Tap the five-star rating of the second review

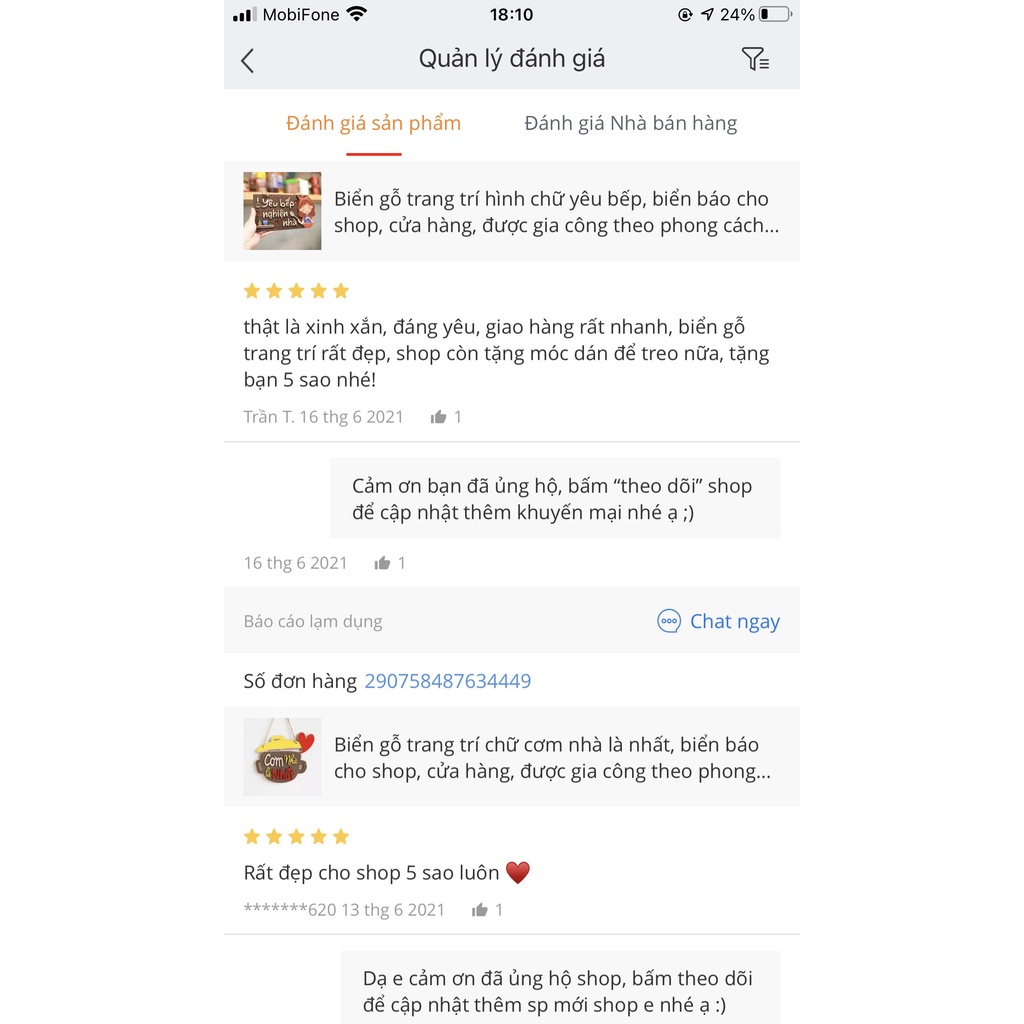click(x=296, y=836)
